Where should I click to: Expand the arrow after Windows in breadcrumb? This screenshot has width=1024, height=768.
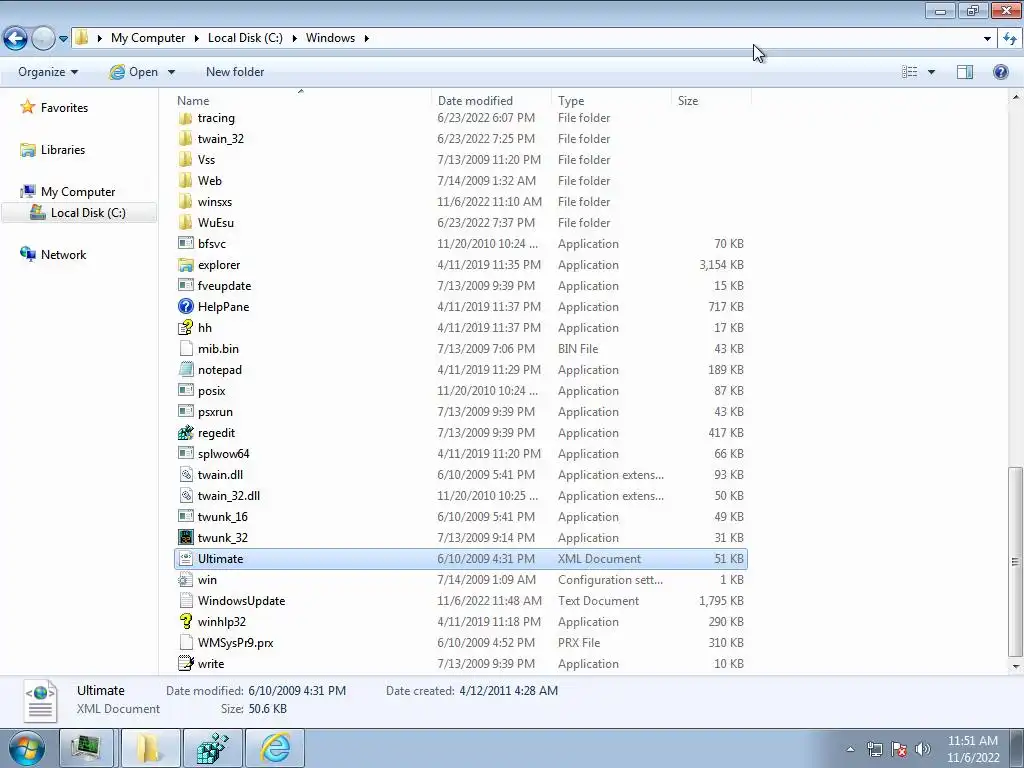366,39
